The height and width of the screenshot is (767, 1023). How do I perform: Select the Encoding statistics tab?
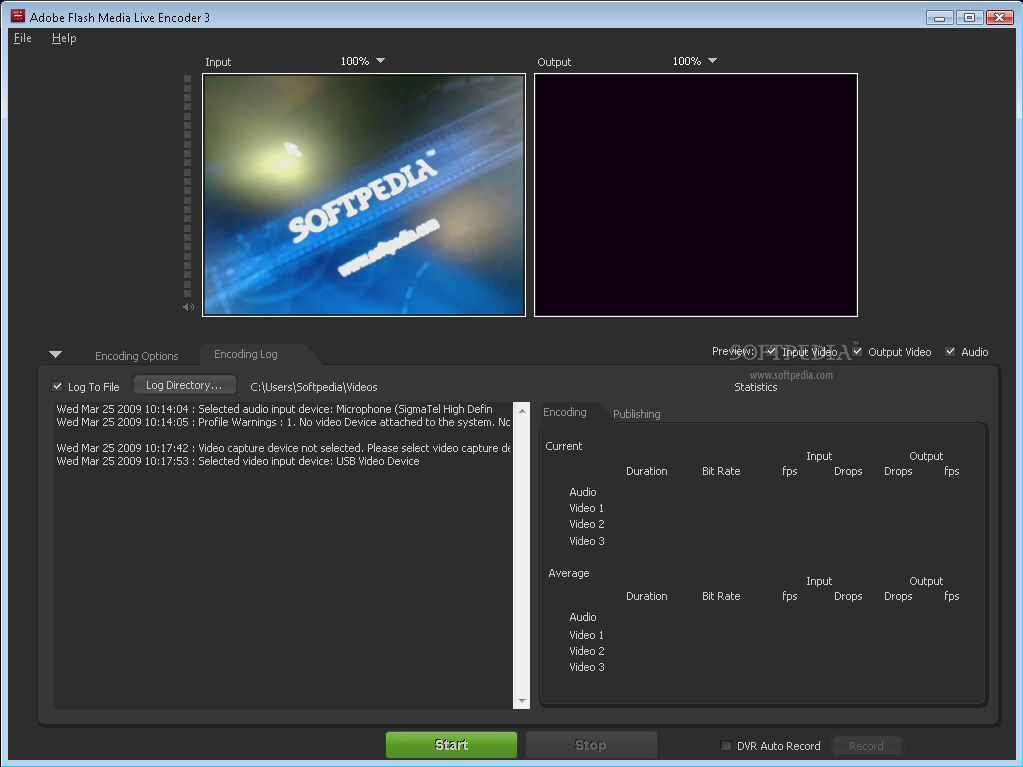(x=565, y=412)
